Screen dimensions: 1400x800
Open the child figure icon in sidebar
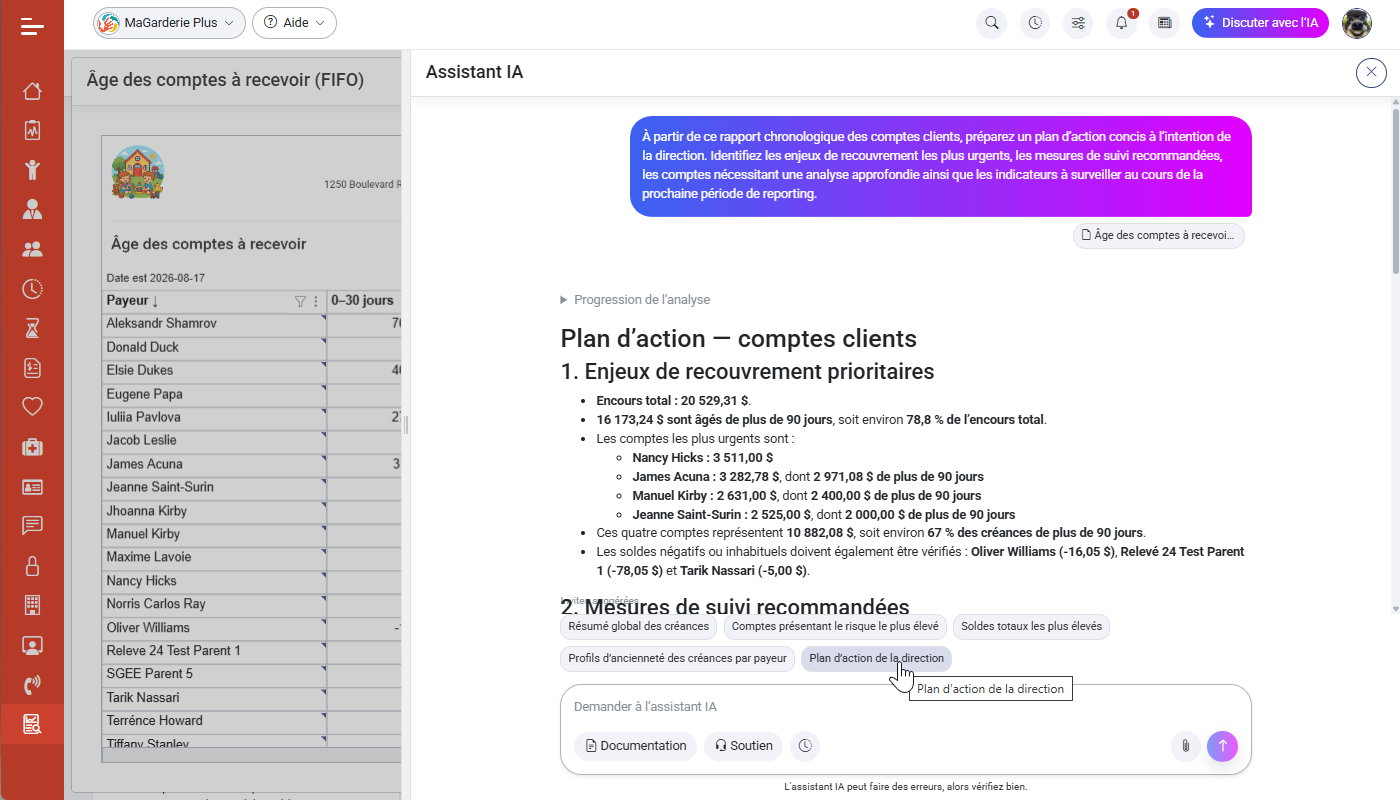(32, 169)
